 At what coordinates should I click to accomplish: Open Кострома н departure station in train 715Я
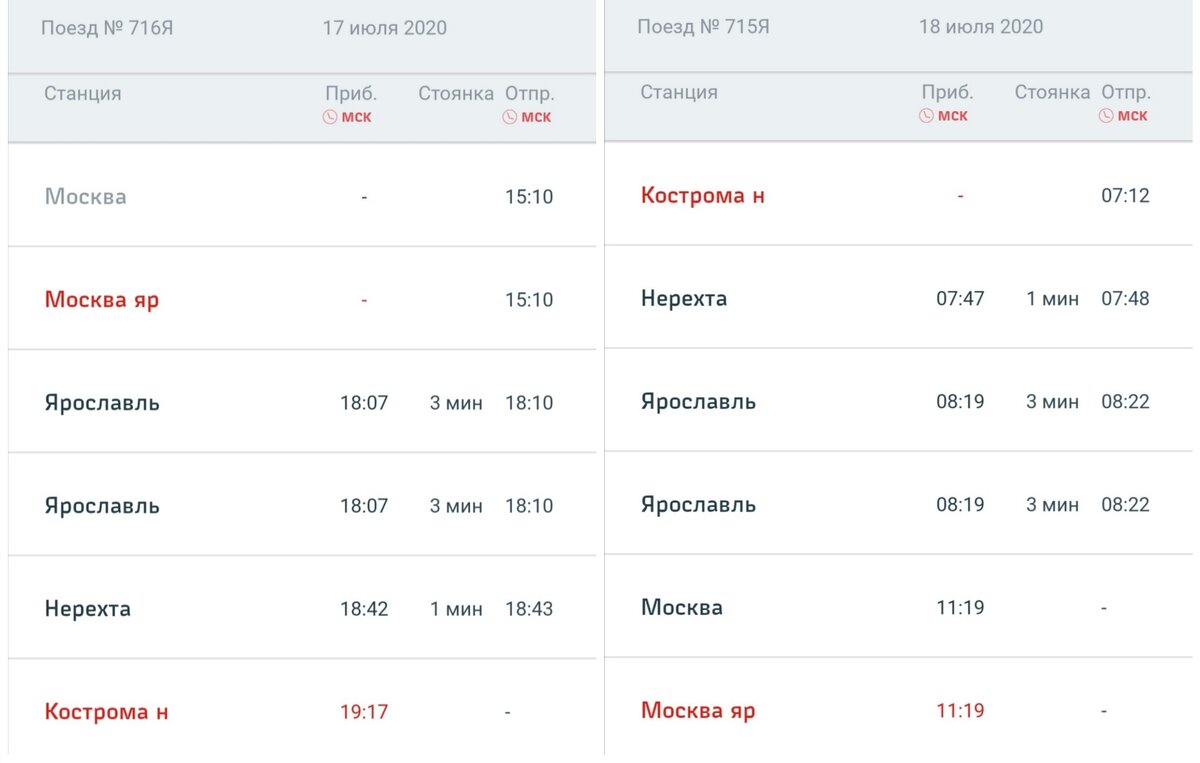702,196
